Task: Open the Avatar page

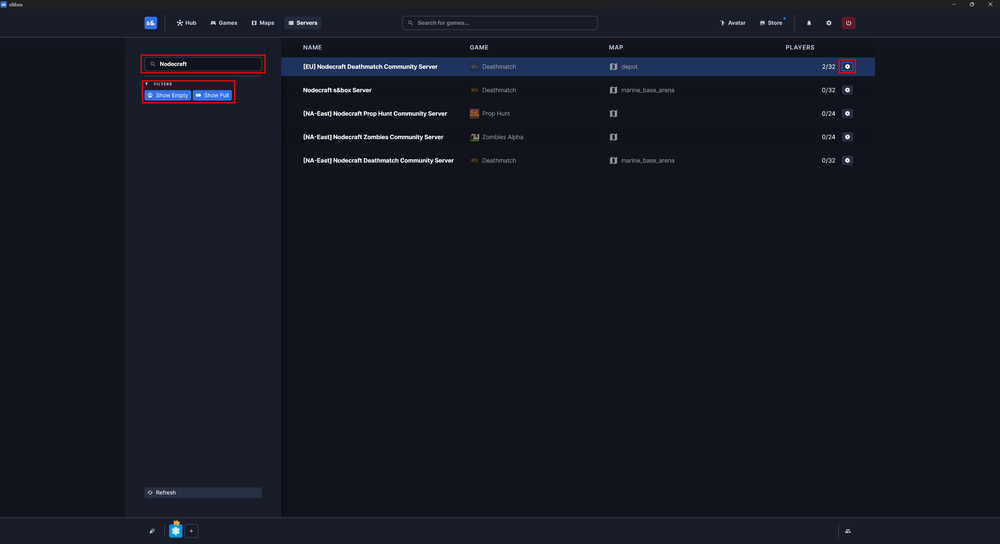Action: point(733,23)
